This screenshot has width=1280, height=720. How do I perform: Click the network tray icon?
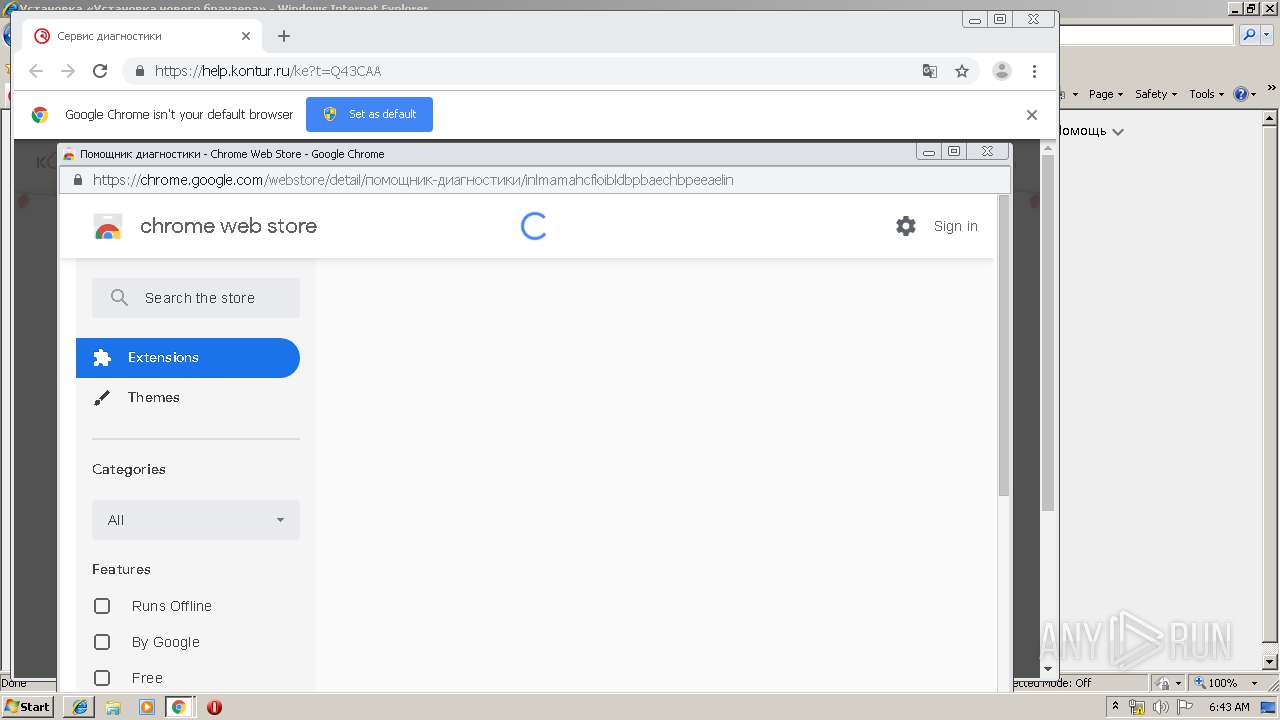1137,707
